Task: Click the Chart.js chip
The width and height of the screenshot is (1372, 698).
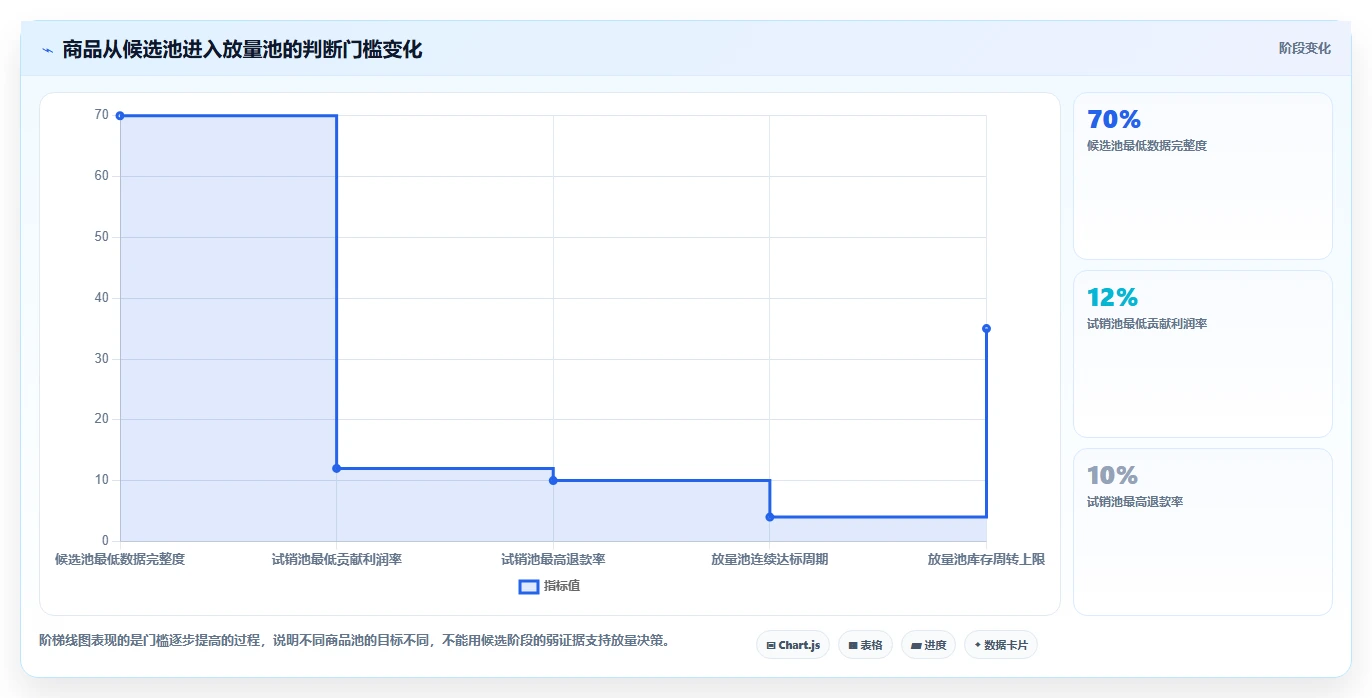Action: click(793, 645)
